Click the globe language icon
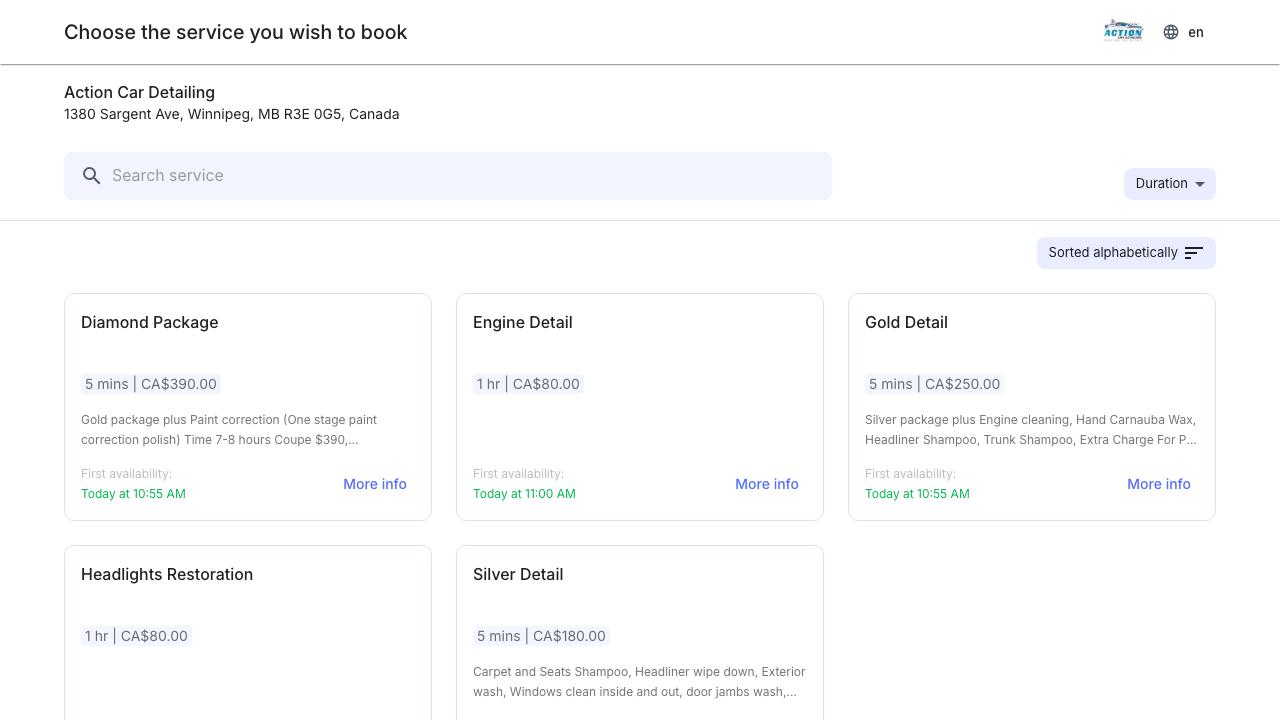The width and height of the screenshot is (1280, 720). pos(1171,32)
